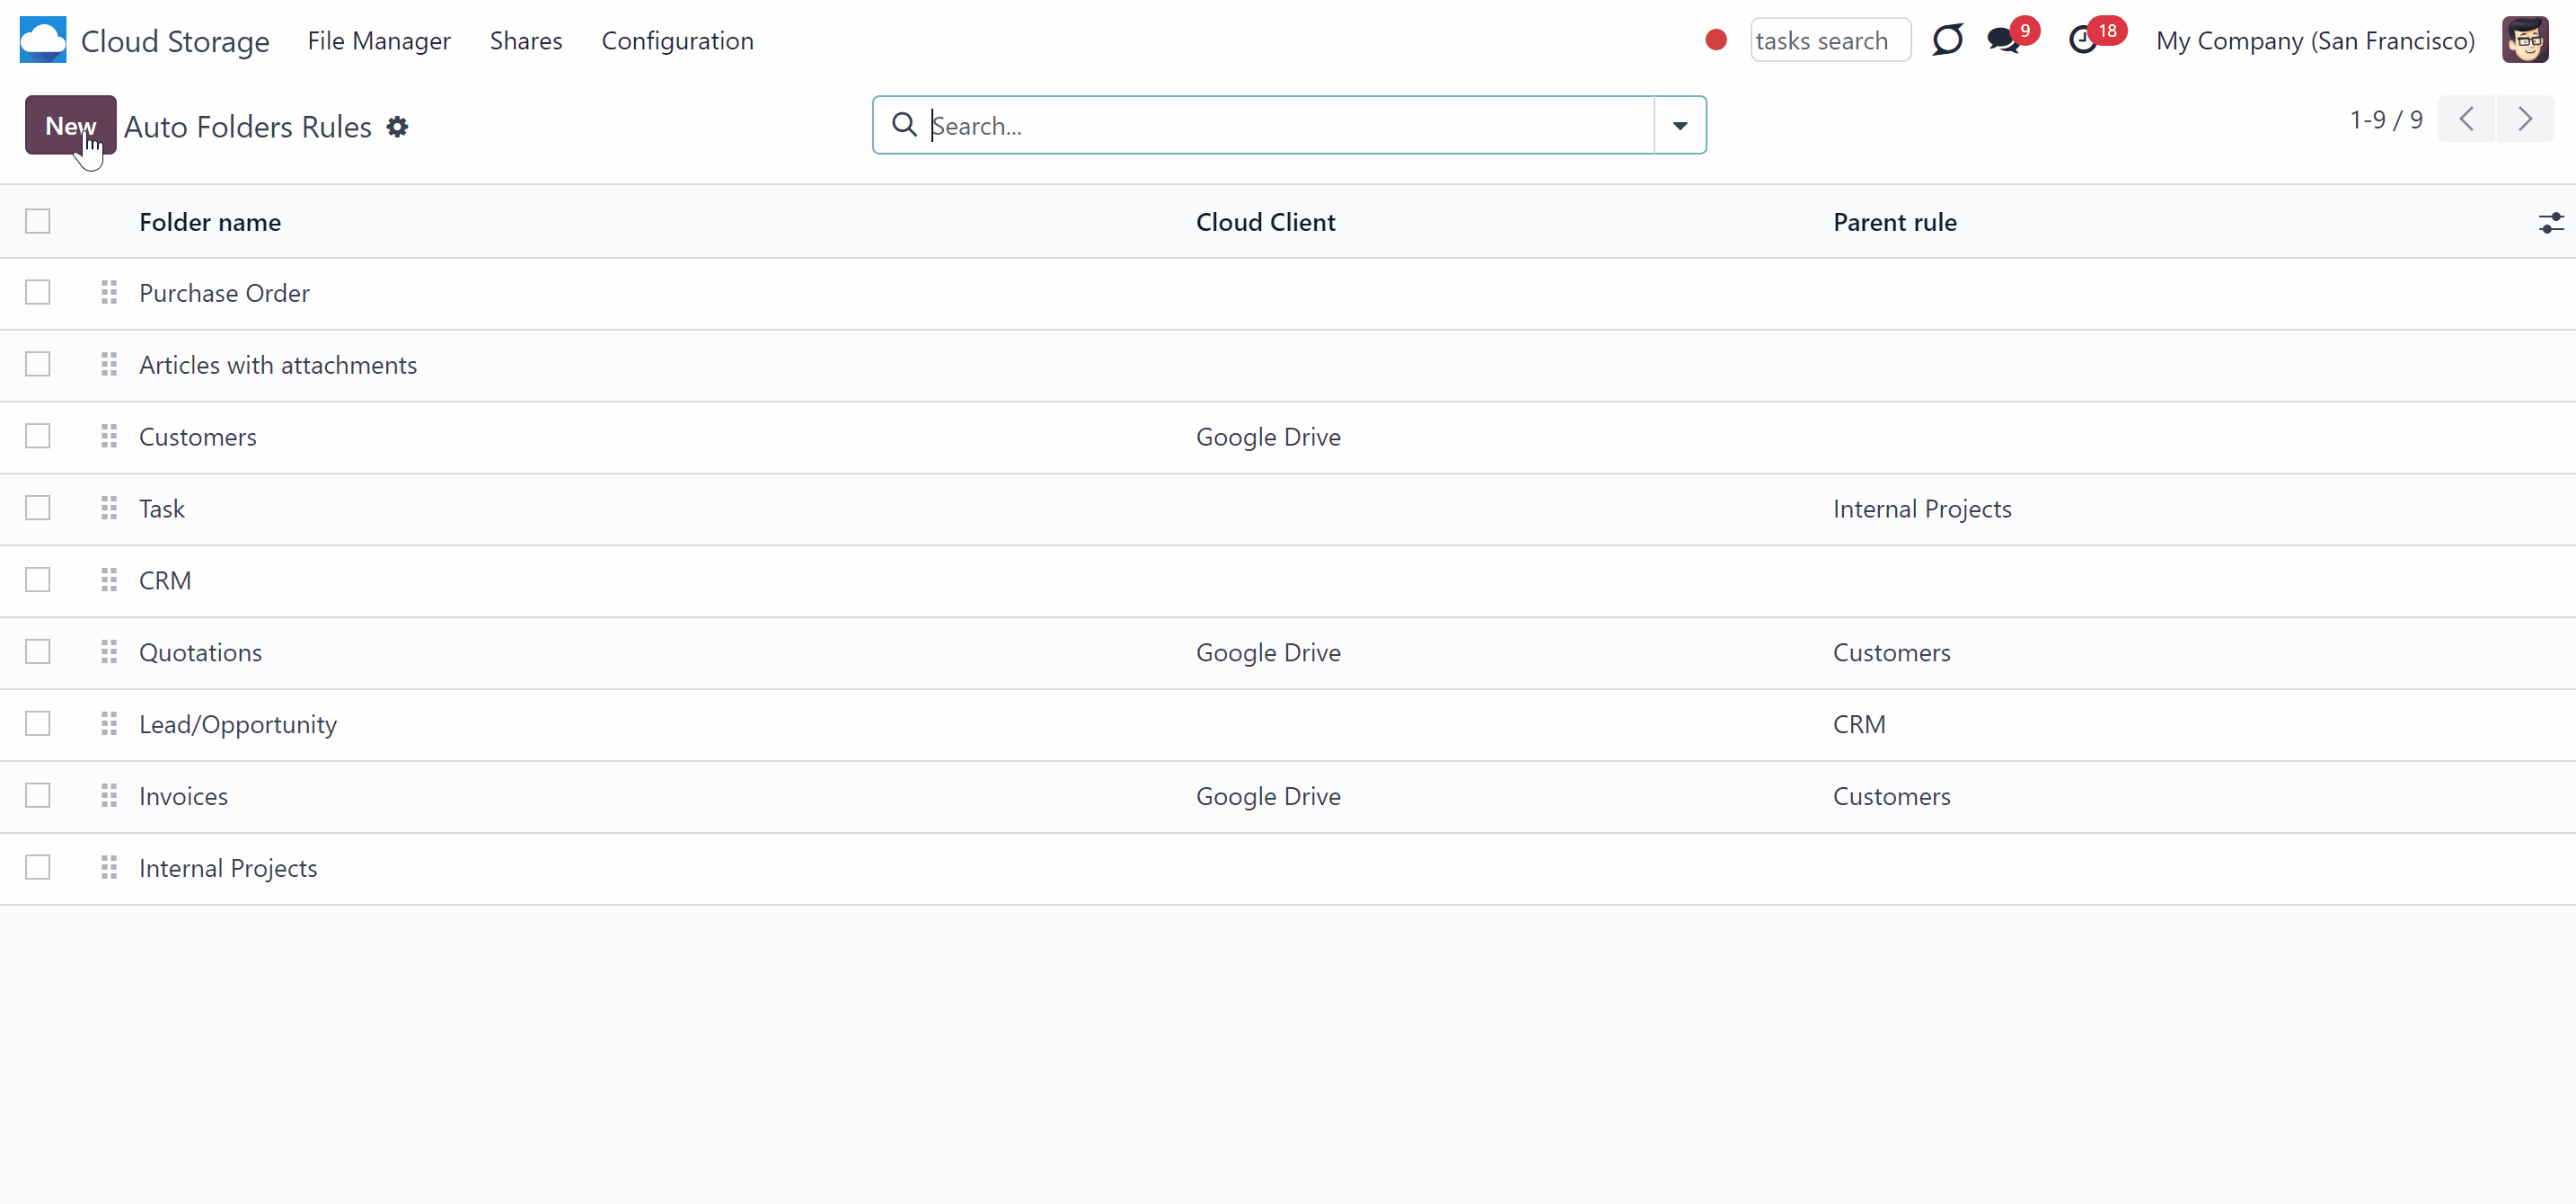Screen dimensions: 2576x1204
Task: Click the 1-9 / 9 pager counter
Action: point(2386,120)
